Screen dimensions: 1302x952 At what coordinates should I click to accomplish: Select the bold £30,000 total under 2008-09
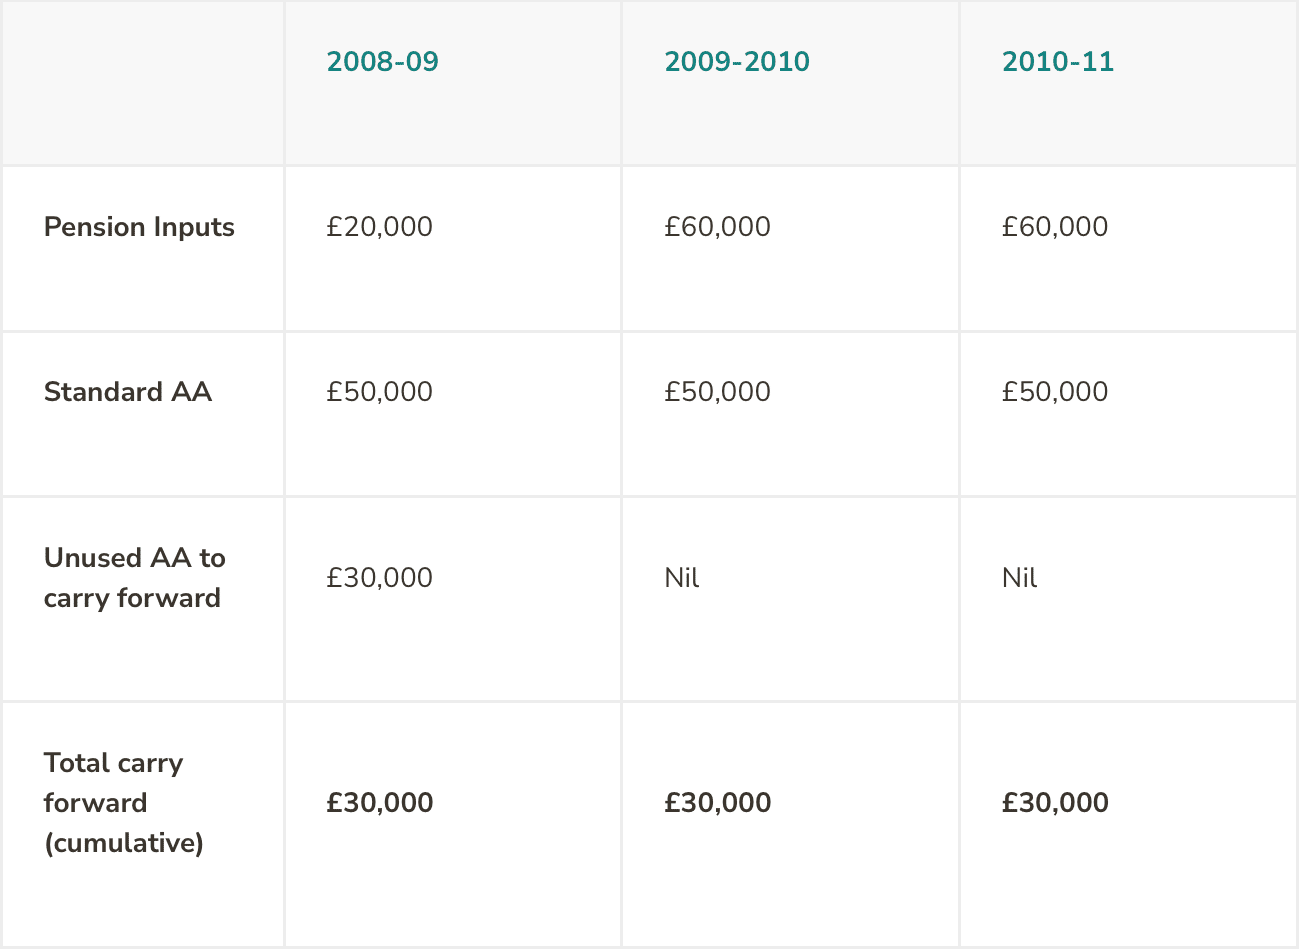coord(379,803)
